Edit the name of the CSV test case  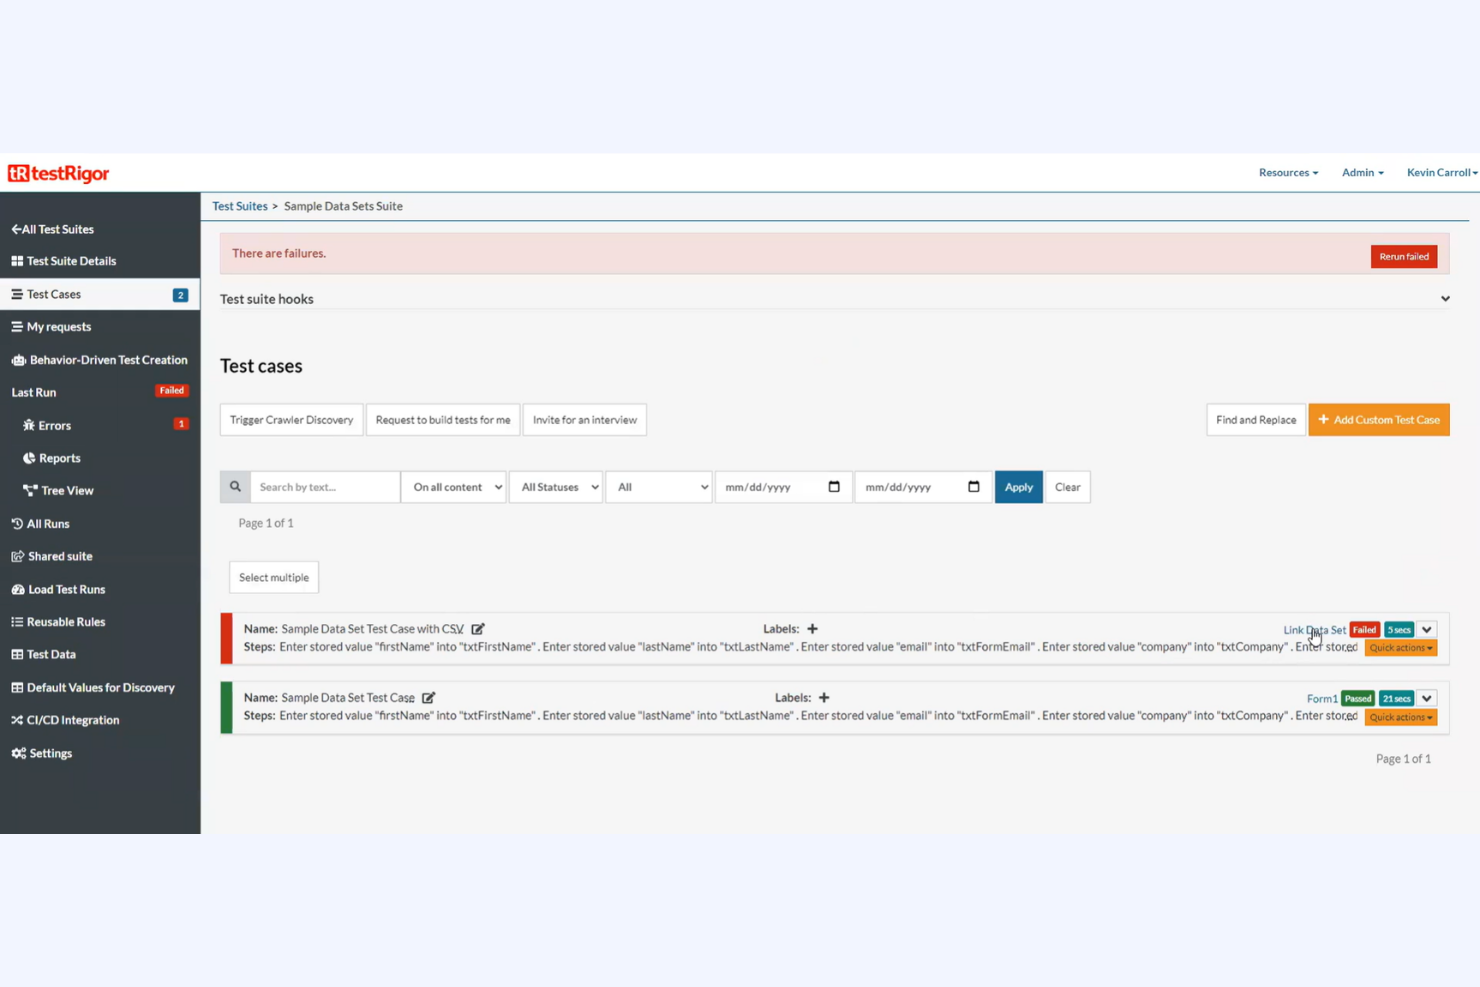[x=478, y=628]
